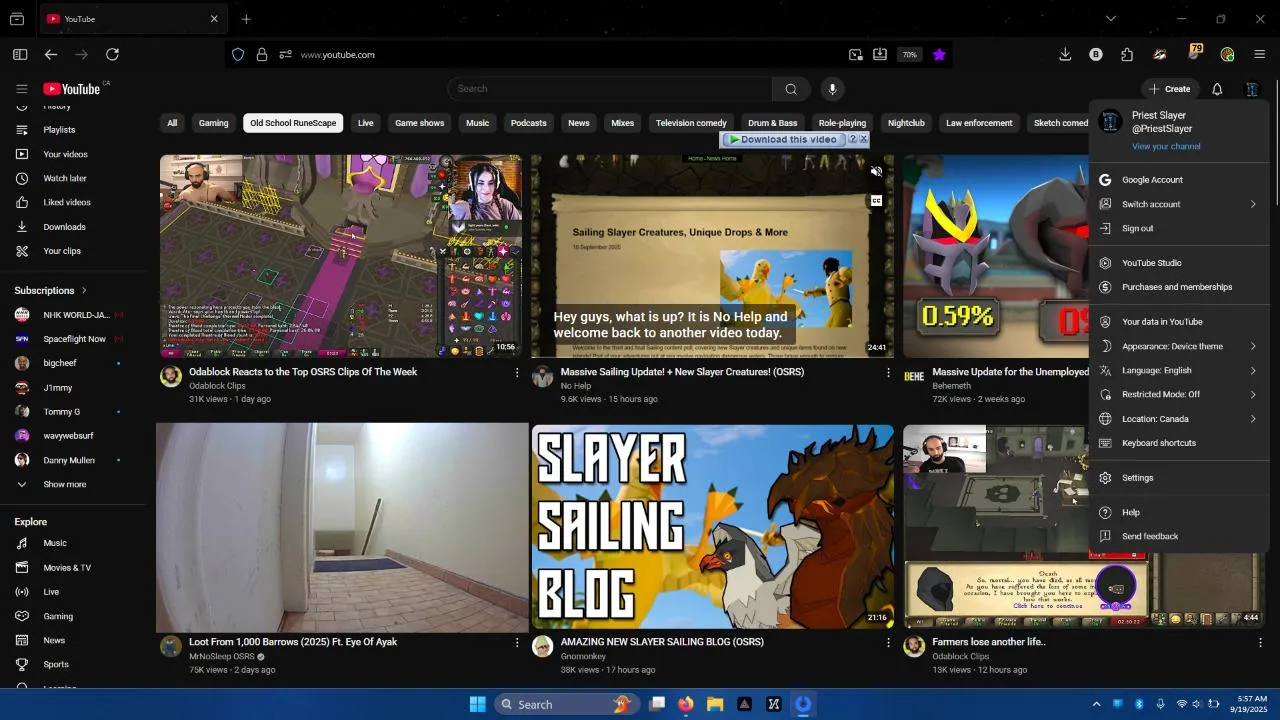Open Your videos in sidebar
Screen dimensions: 1280x720
(x=67, y=154)
